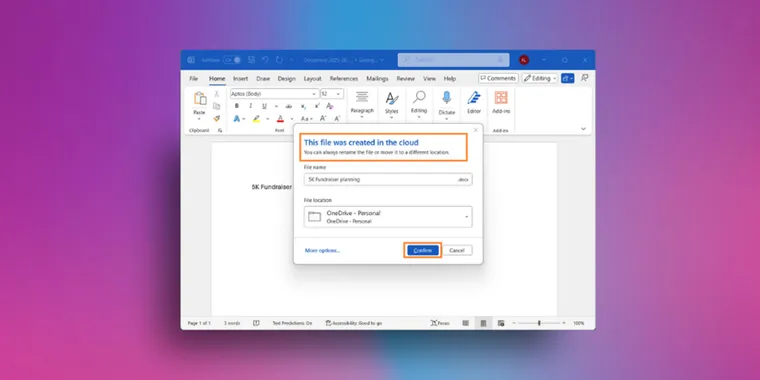This screenshot has width=760, height=380.
Task: Adjust the zoom slider handle
Action: [x=539, y=323]
